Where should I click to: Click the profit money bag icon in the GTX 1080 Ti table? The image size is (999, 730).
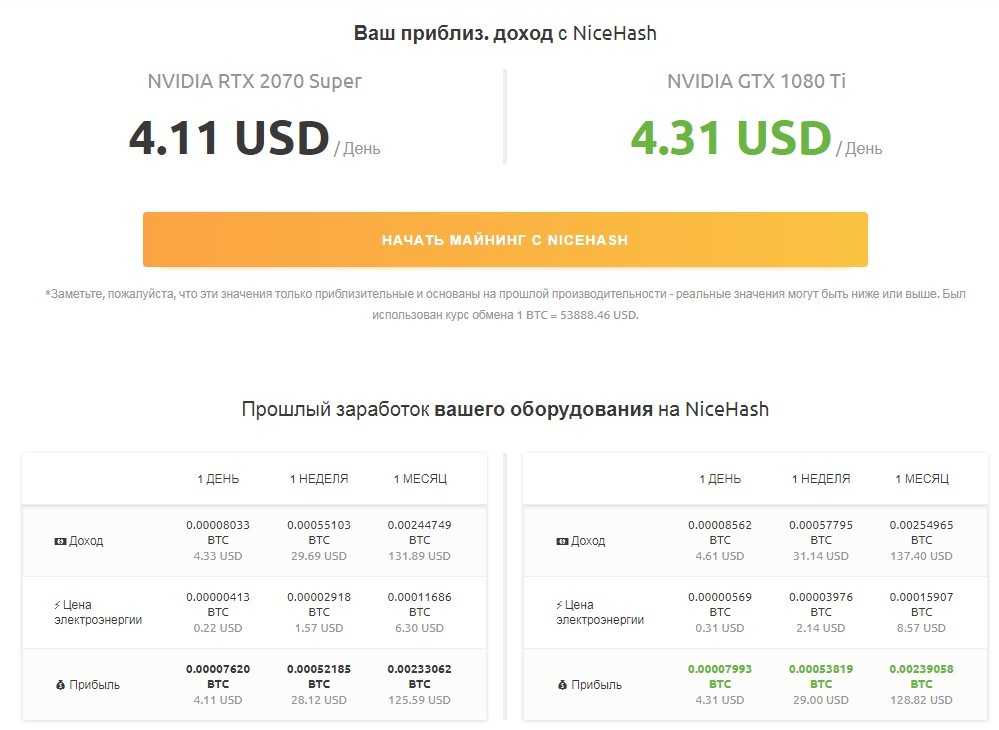pos(562,685)
